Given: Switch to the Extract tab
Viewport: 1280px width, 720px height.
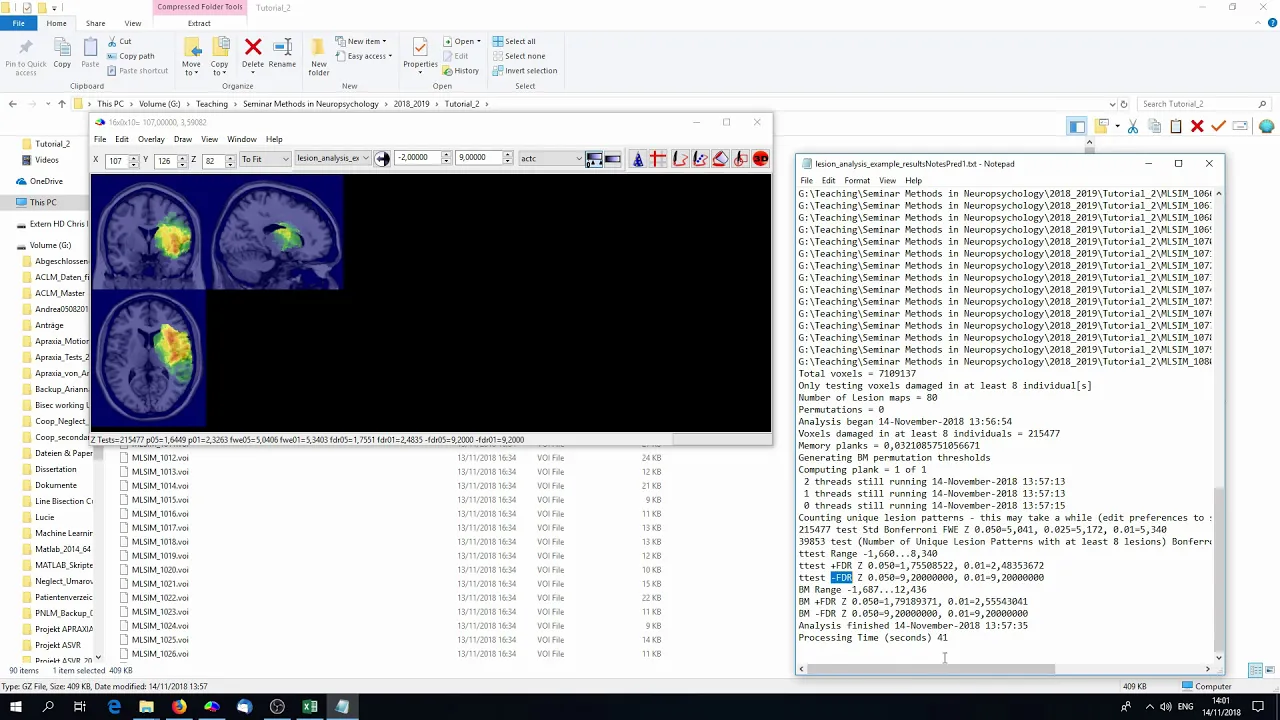Looking at the screenshot, I should 199,23.
